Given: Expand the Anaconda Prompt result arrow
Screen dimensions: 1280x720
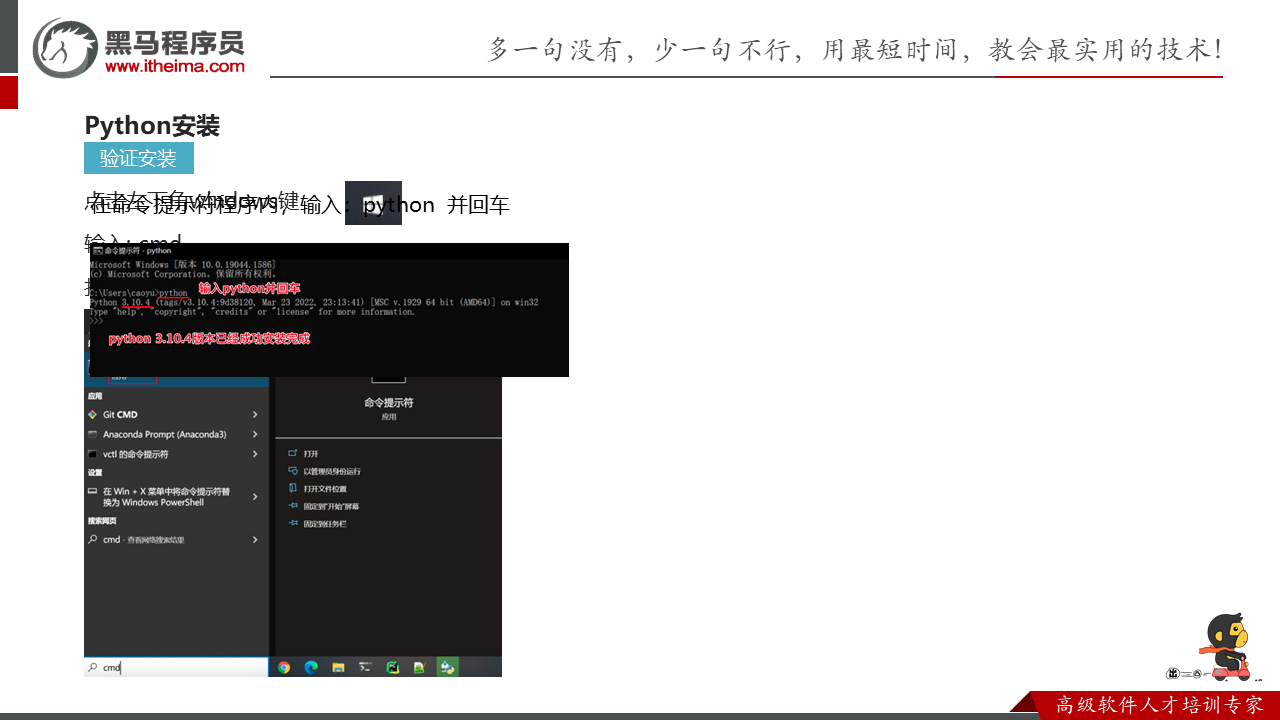Looking at the screenshot, I should tap(255, 435).
